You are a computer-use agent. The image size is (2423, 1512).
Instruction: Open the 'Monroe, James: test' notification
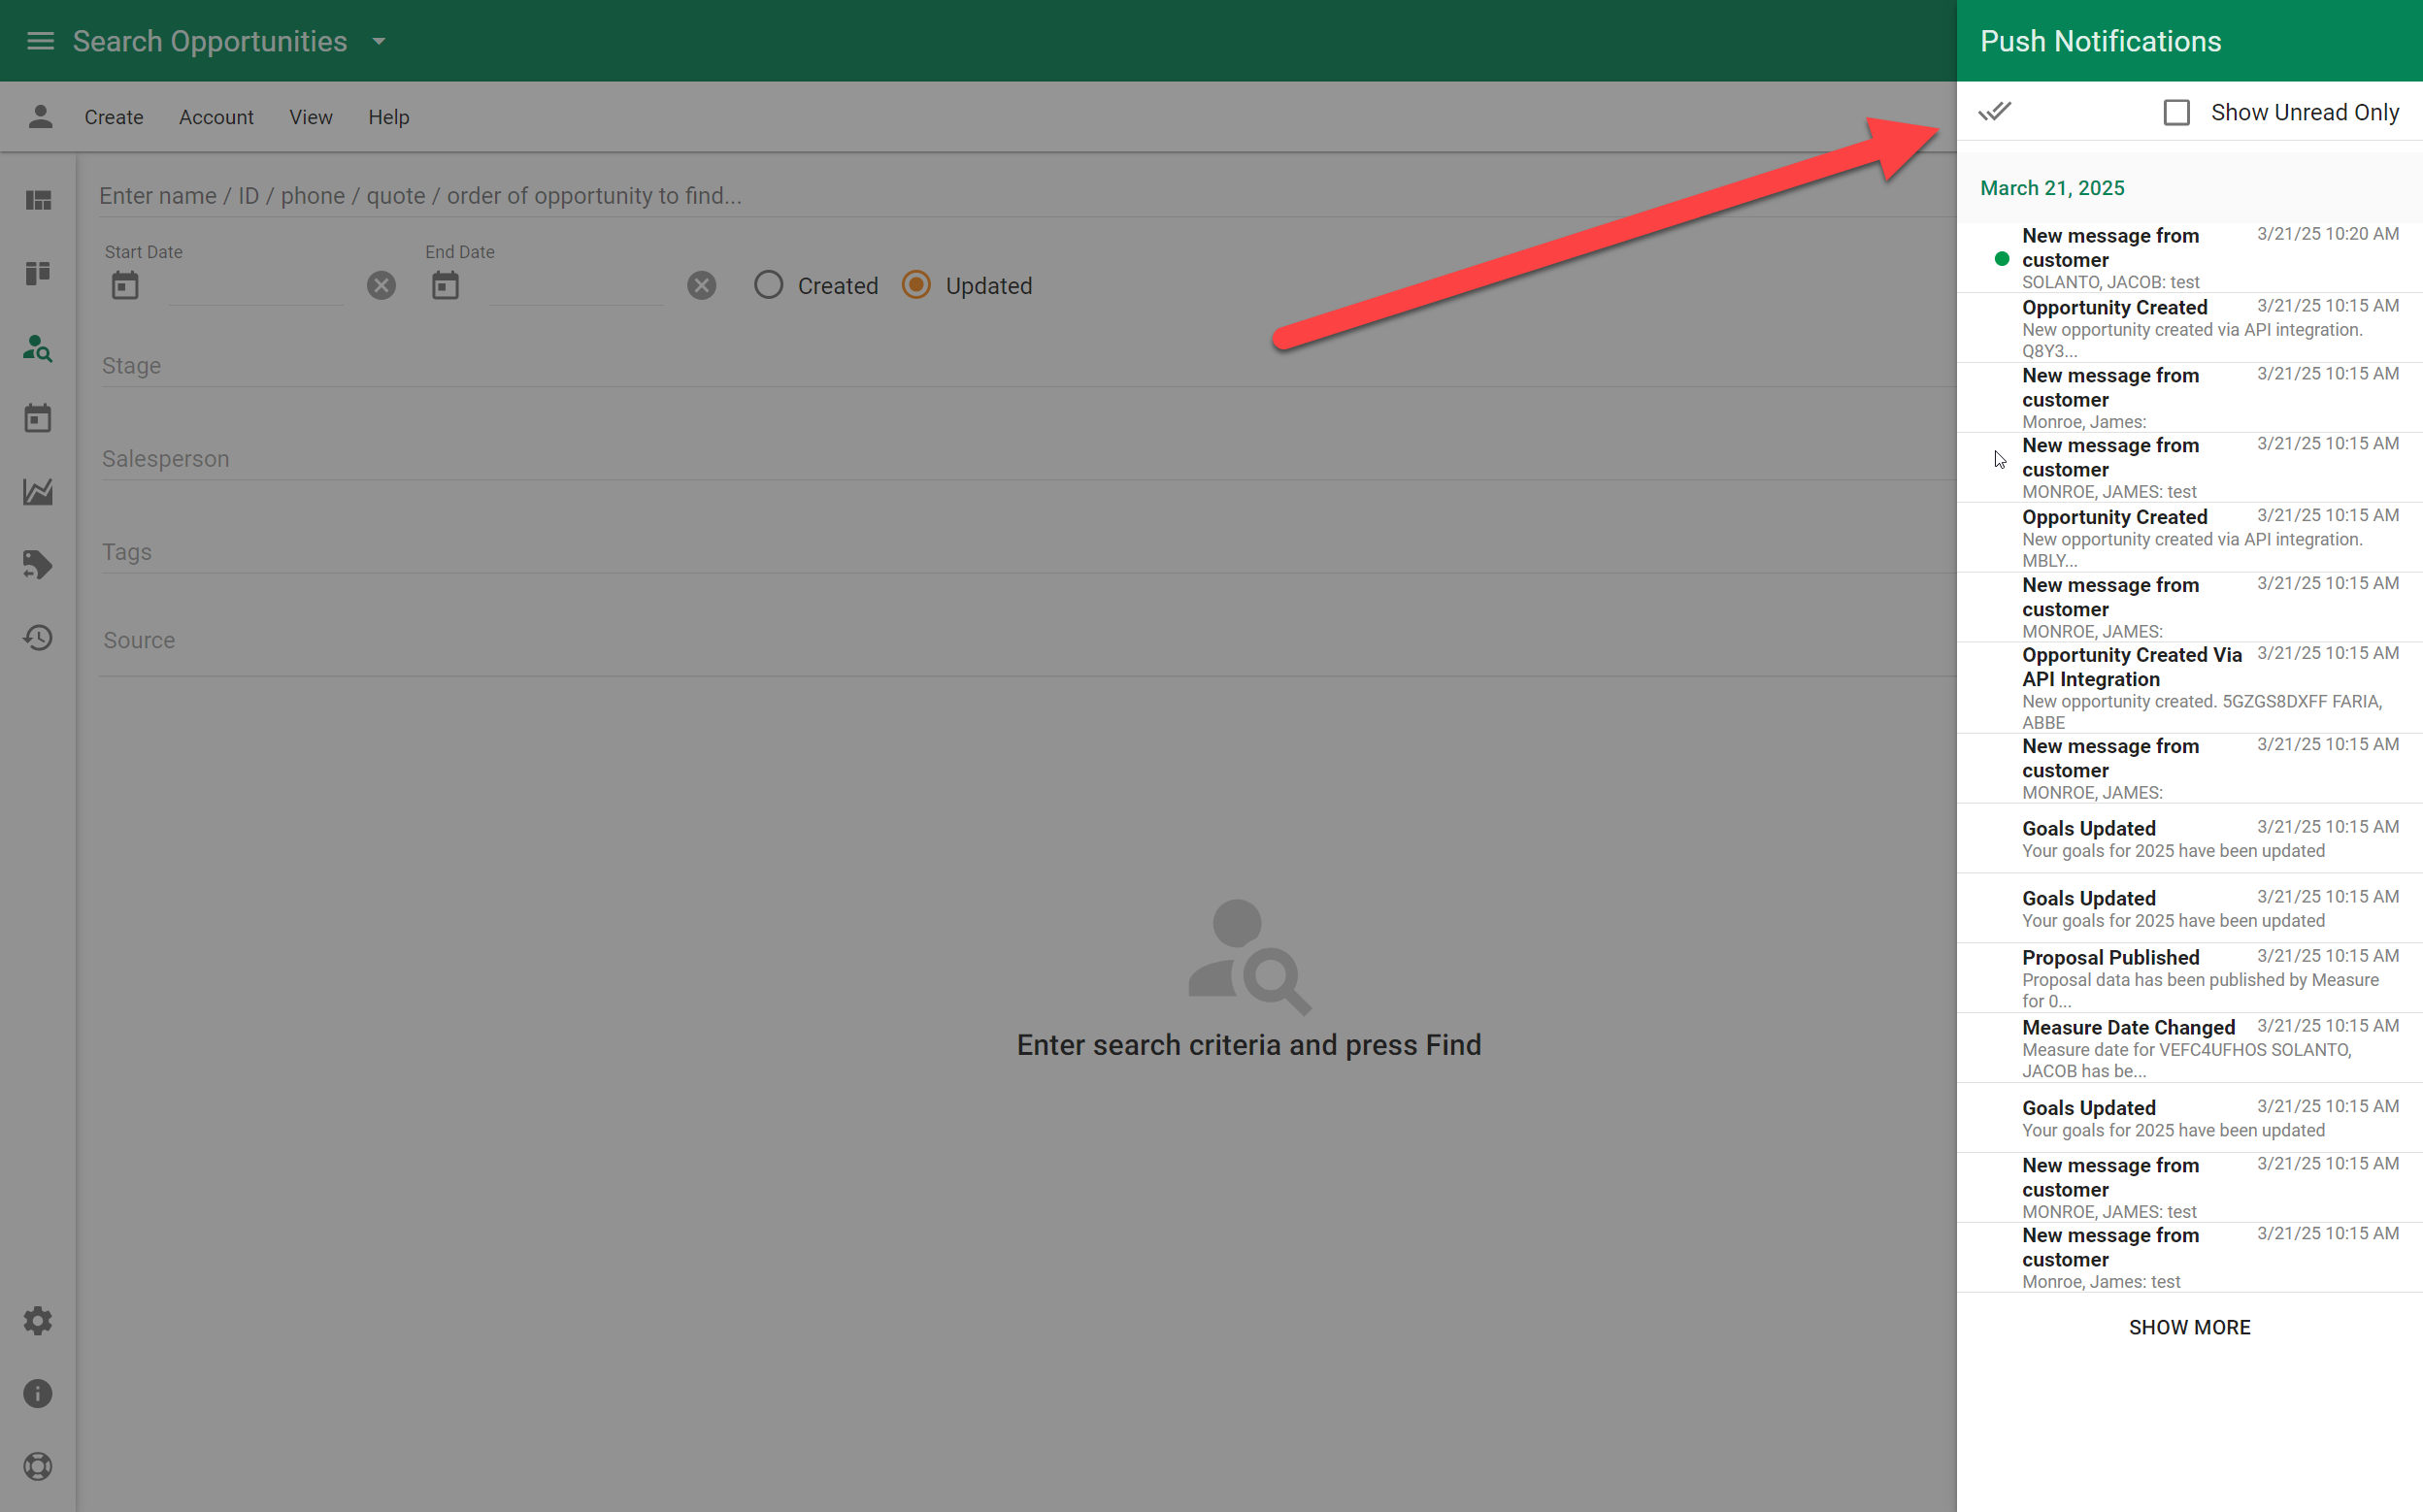click(x=2190, y=1258)
